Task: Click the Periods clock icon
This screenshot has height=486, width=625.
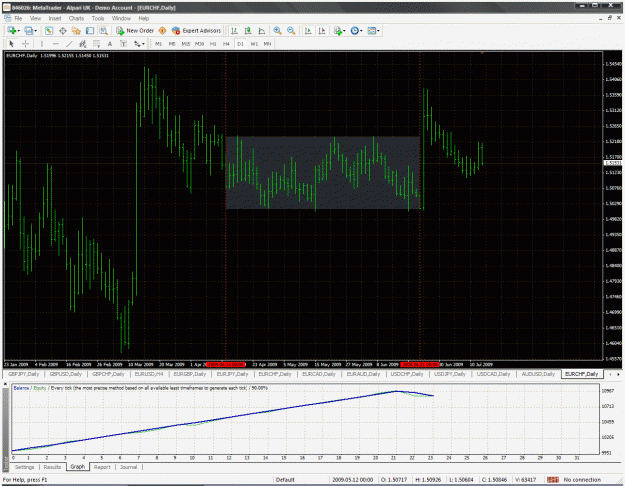Action: point(354,31)
